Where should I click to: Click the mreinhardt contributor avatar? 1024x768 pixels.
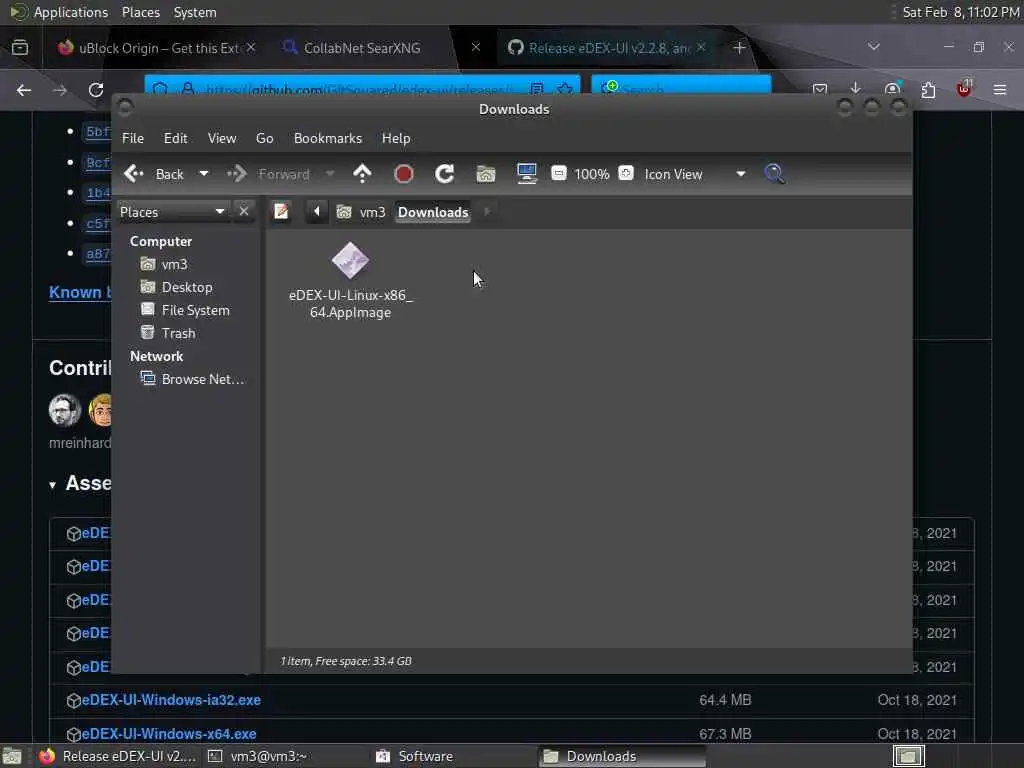point(65,410)
